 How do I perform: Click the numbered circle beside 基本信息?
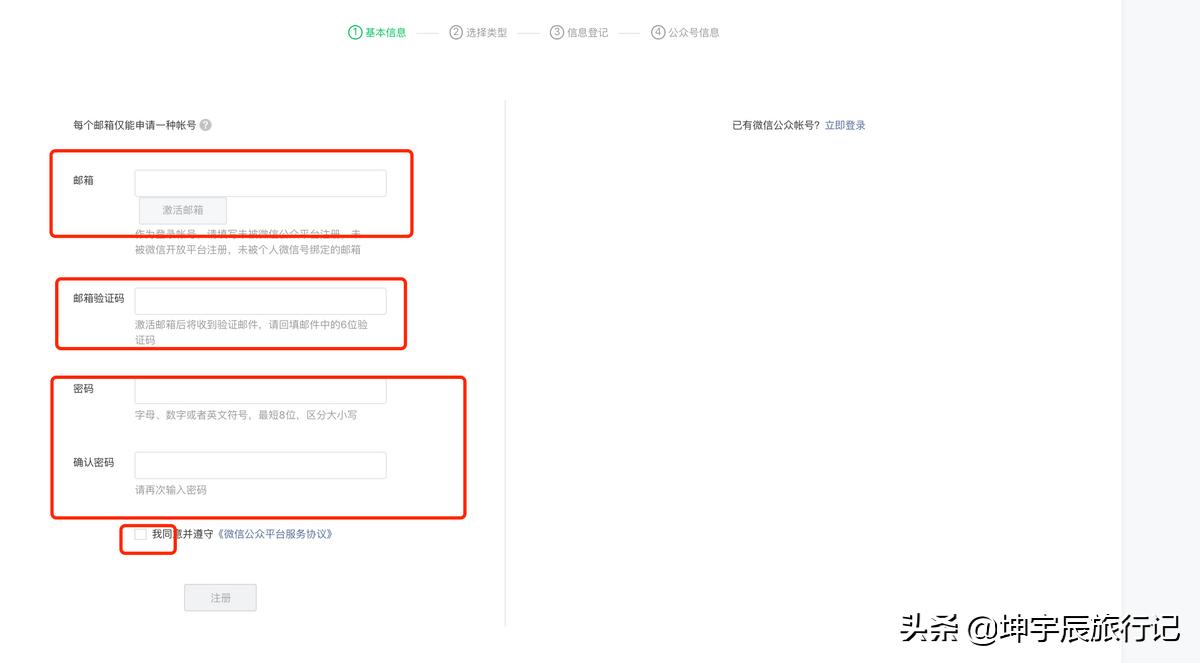coord(355,31)
